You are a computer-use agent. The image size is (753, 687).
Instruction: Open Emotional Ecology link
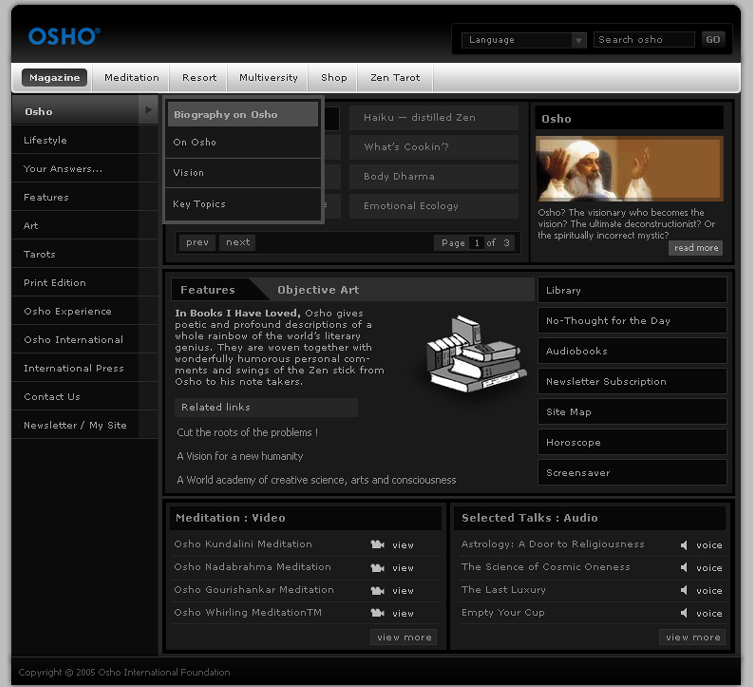click(434, 206)
